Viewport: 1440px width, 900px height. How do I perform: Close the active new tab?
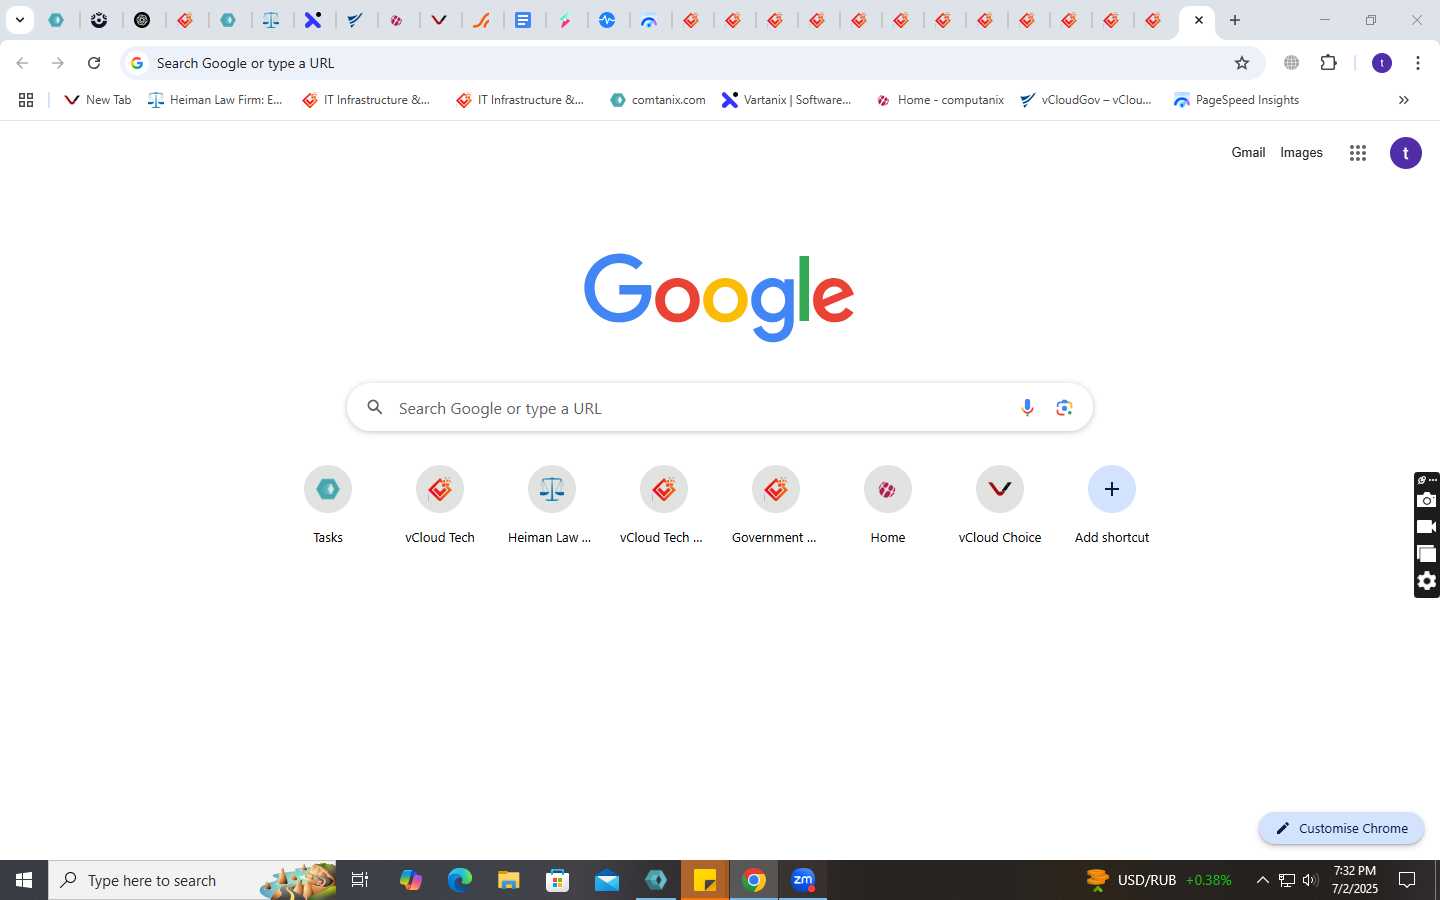[x=1198, y=20]
